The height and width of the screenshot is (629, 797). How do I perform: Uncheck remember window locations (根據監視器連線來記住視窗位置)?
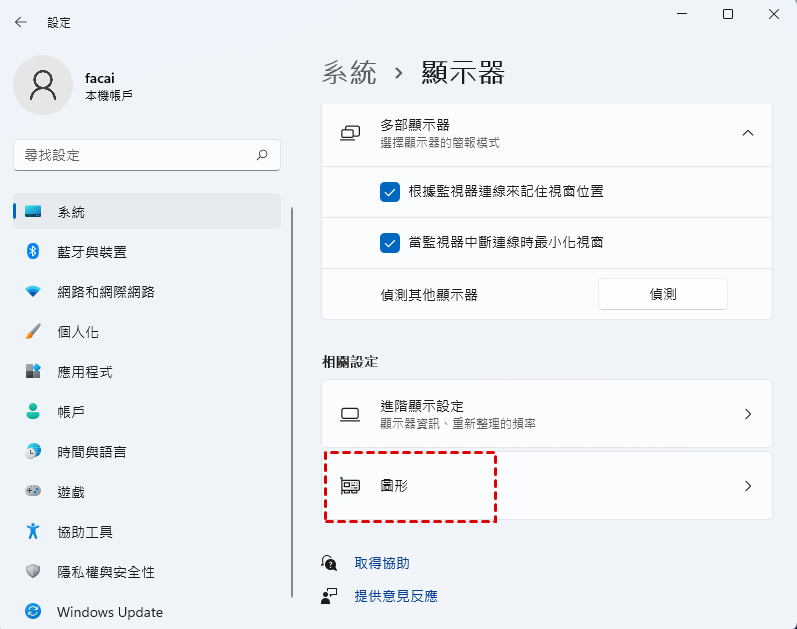coord(390,191)
